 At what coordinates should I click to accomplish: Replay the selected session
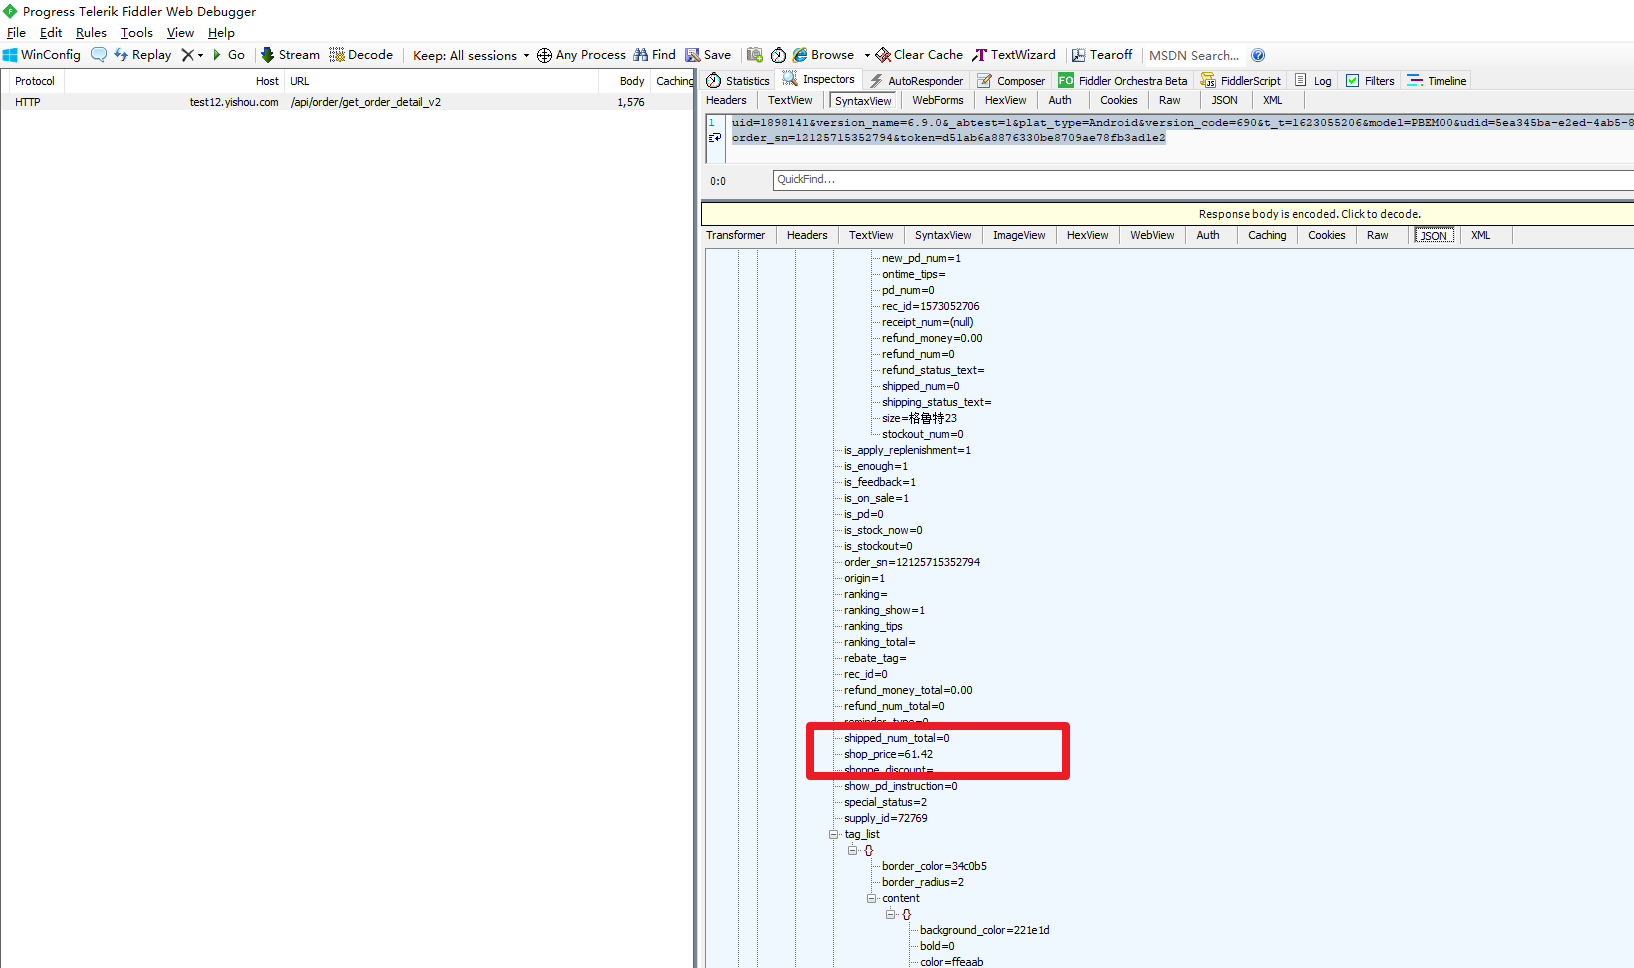[x=143, y=55]
